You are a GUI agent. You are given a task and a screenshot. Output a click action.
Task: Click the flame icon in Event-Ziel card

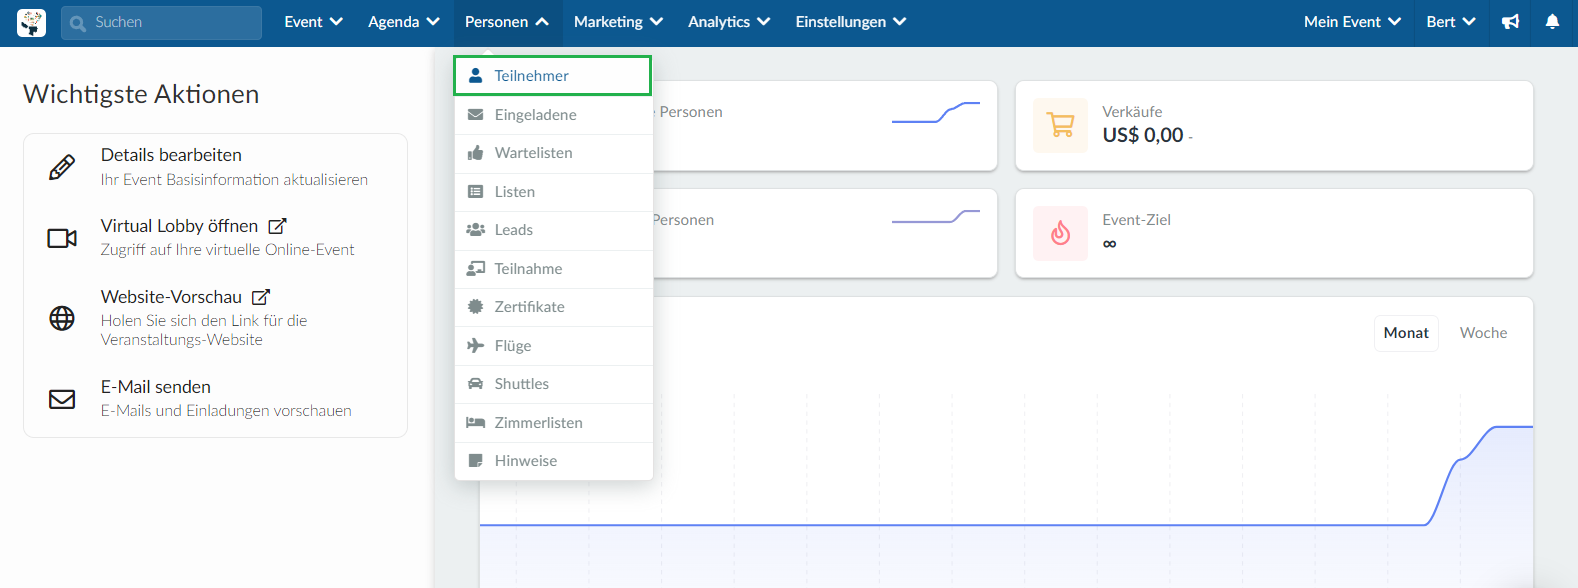tap(1060, 233)
